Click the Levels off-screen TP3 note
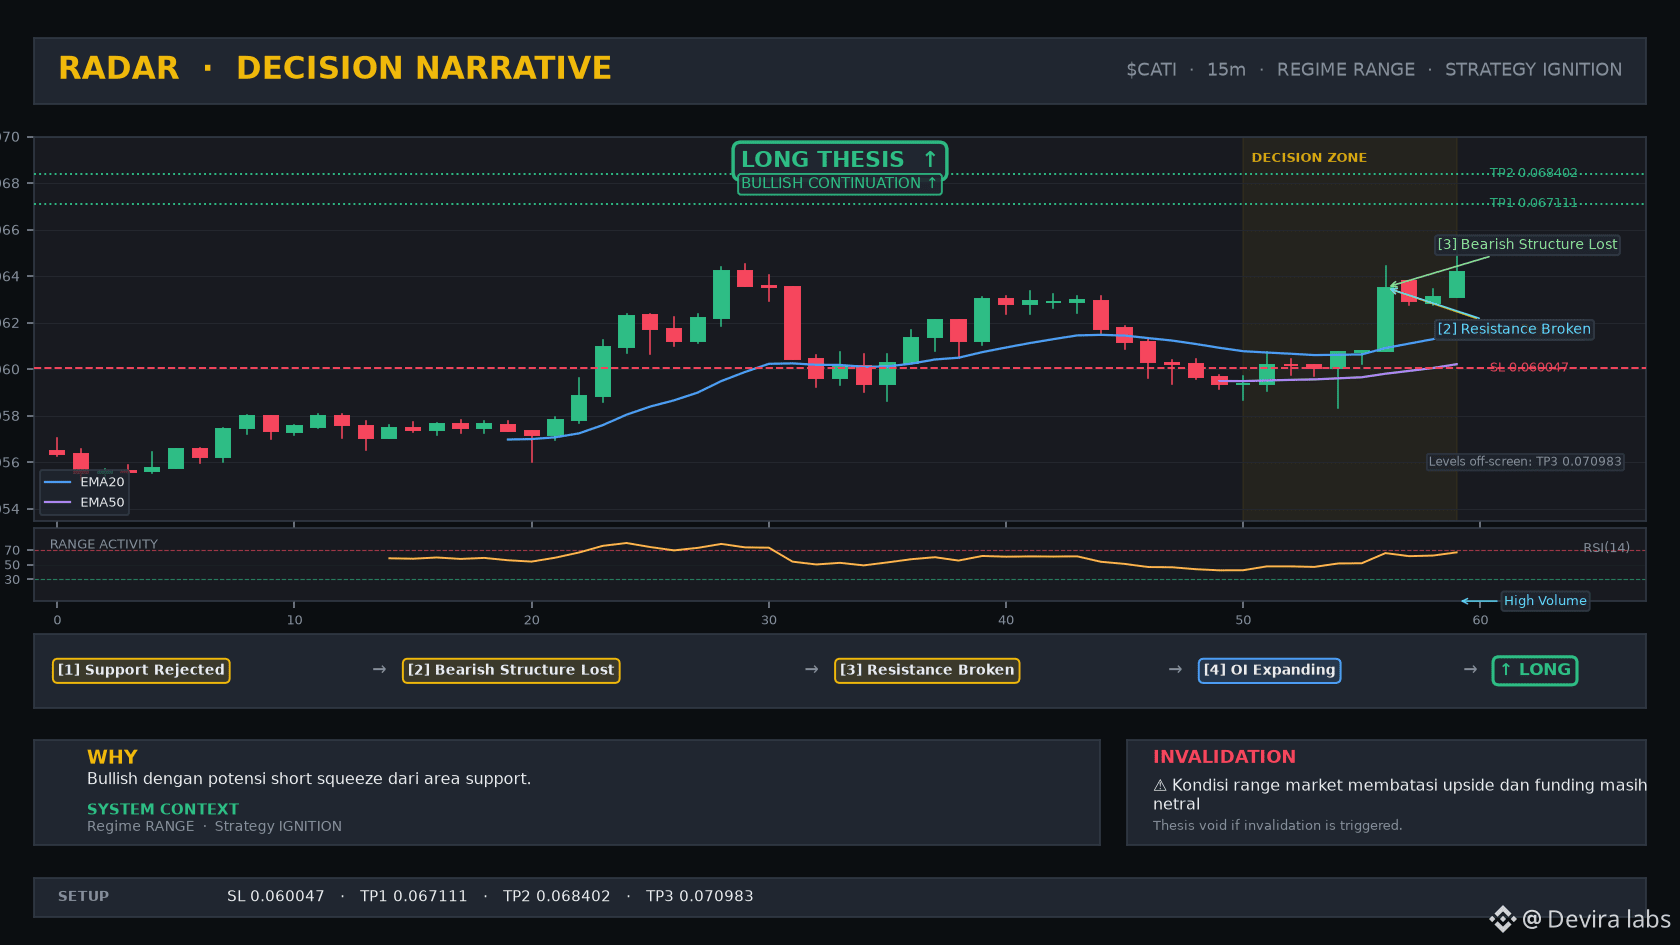1680x945 pixels. click(x=1525, y=461)
